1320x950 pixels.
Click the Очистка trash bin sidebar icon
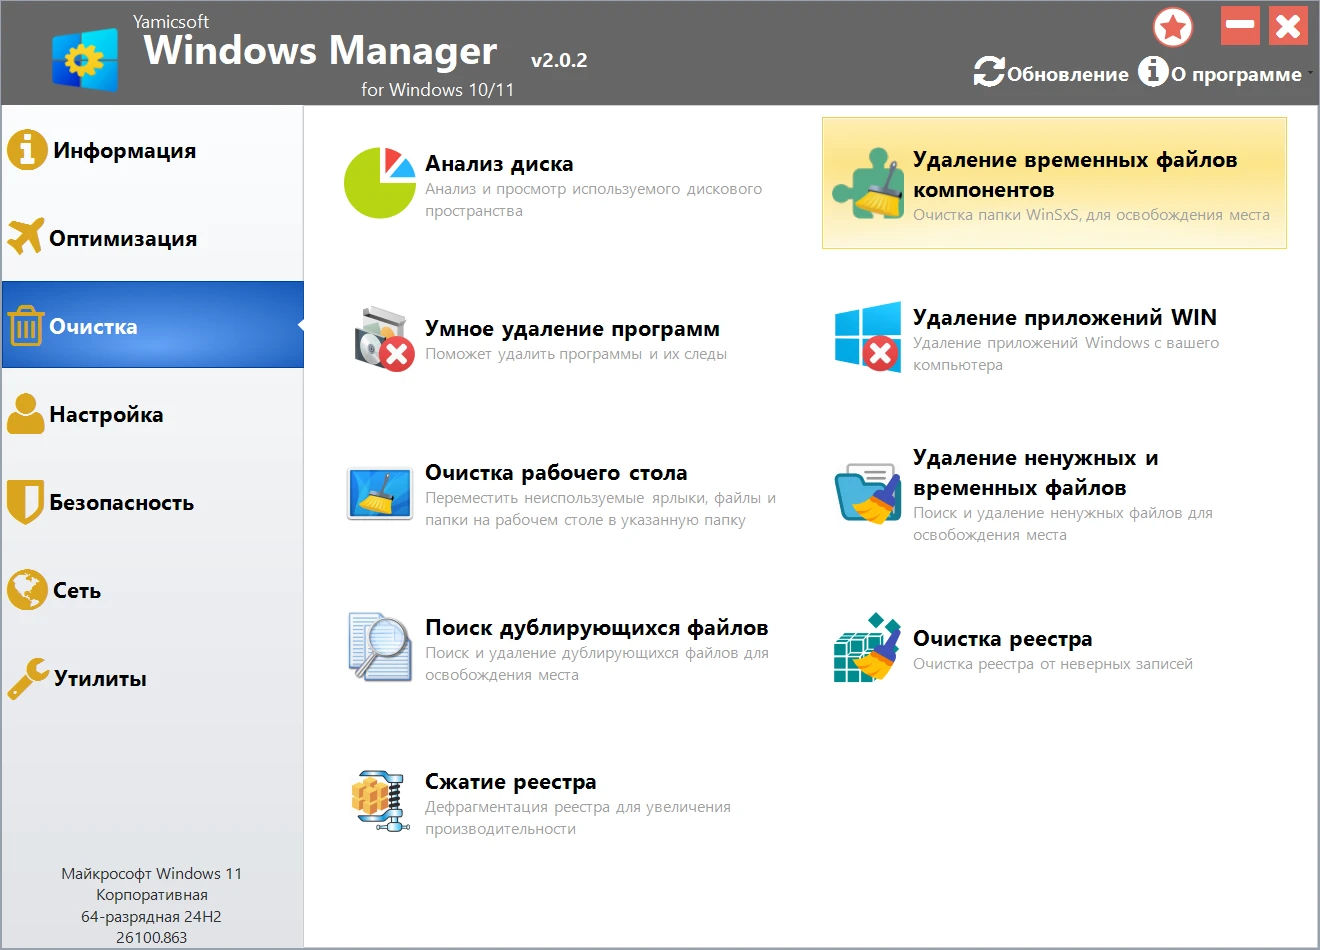(26, 326)
